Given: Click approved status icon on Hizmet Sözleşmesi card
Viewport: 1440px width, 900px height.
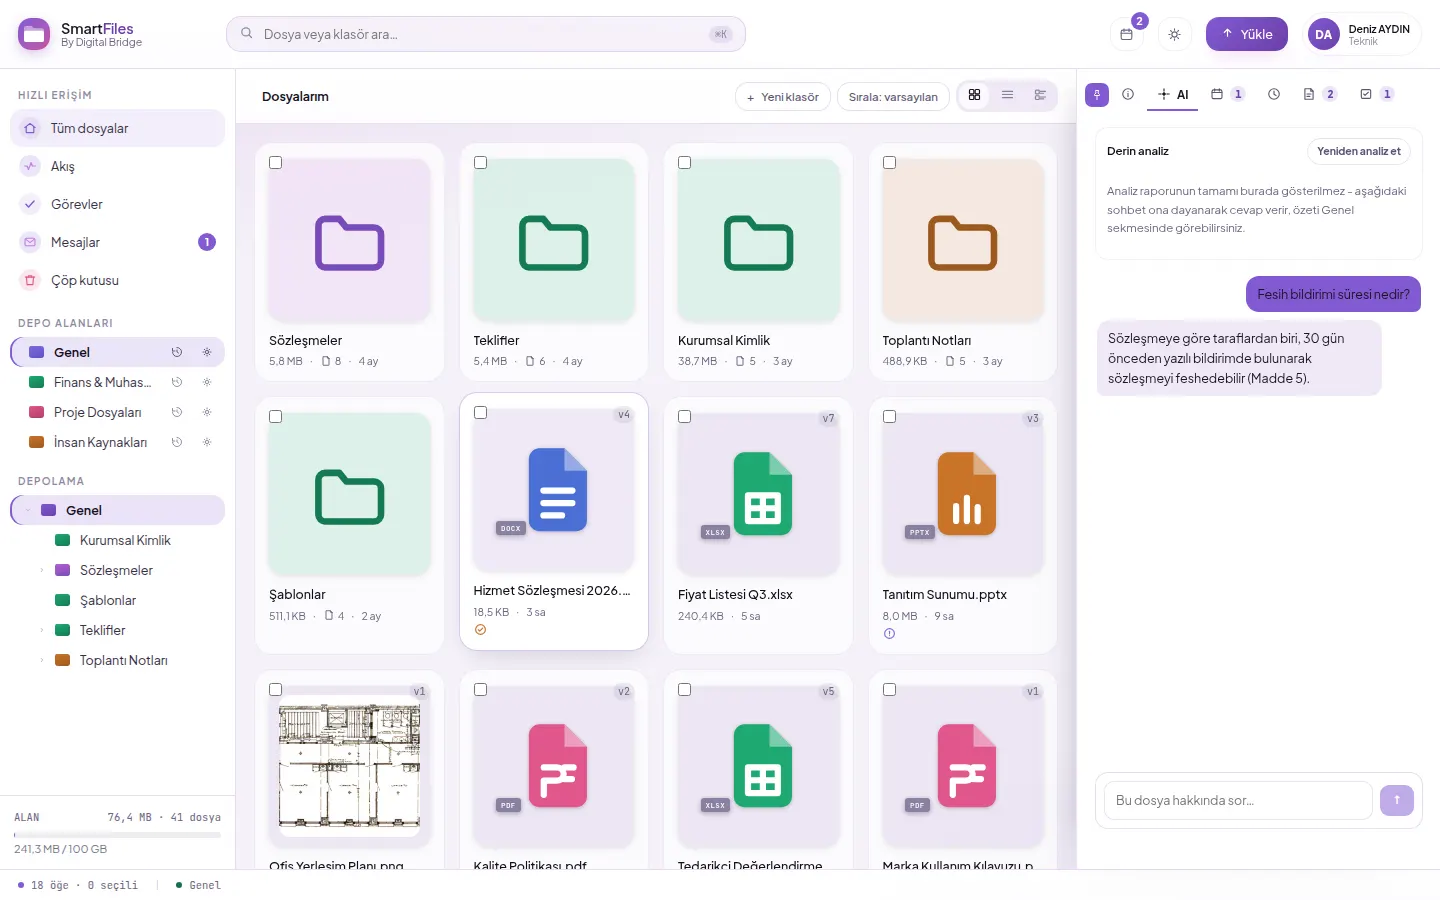Looking at the screenshot, I should tap(480, 630).
